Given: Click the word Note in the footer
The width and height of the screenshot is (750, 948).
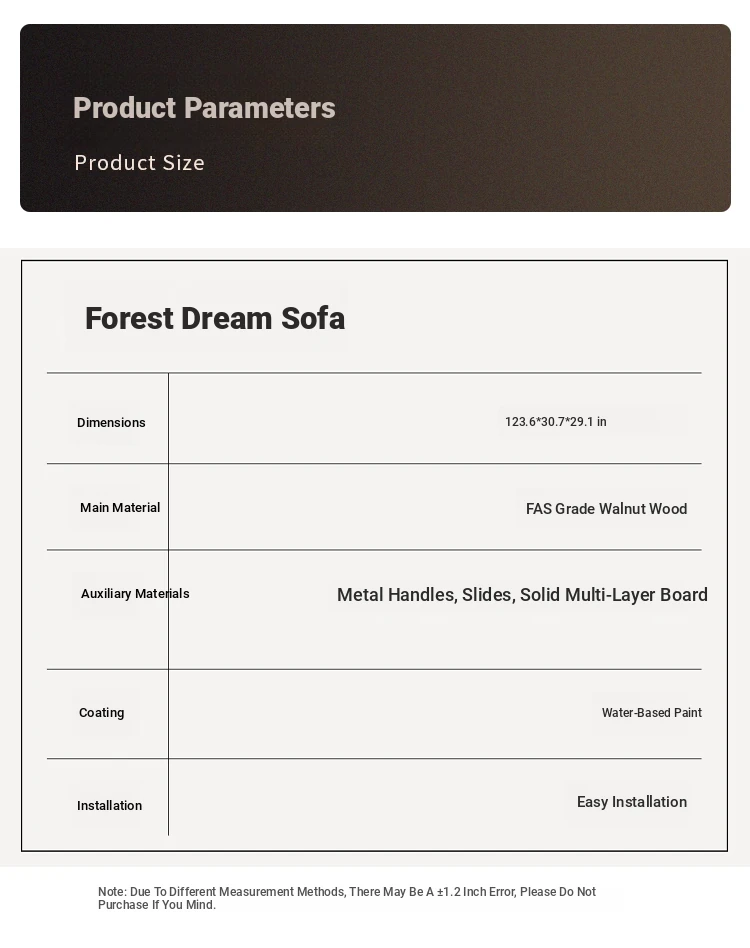Looking at the screenshot, I should click(111, 892).
